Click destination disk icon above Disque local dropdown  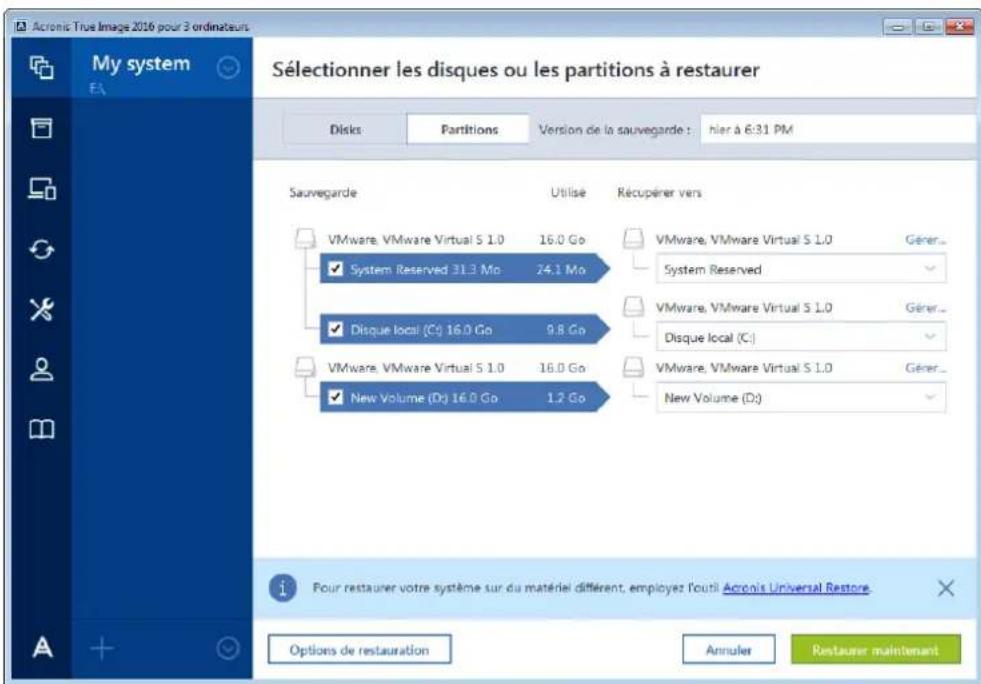point(633,307)
